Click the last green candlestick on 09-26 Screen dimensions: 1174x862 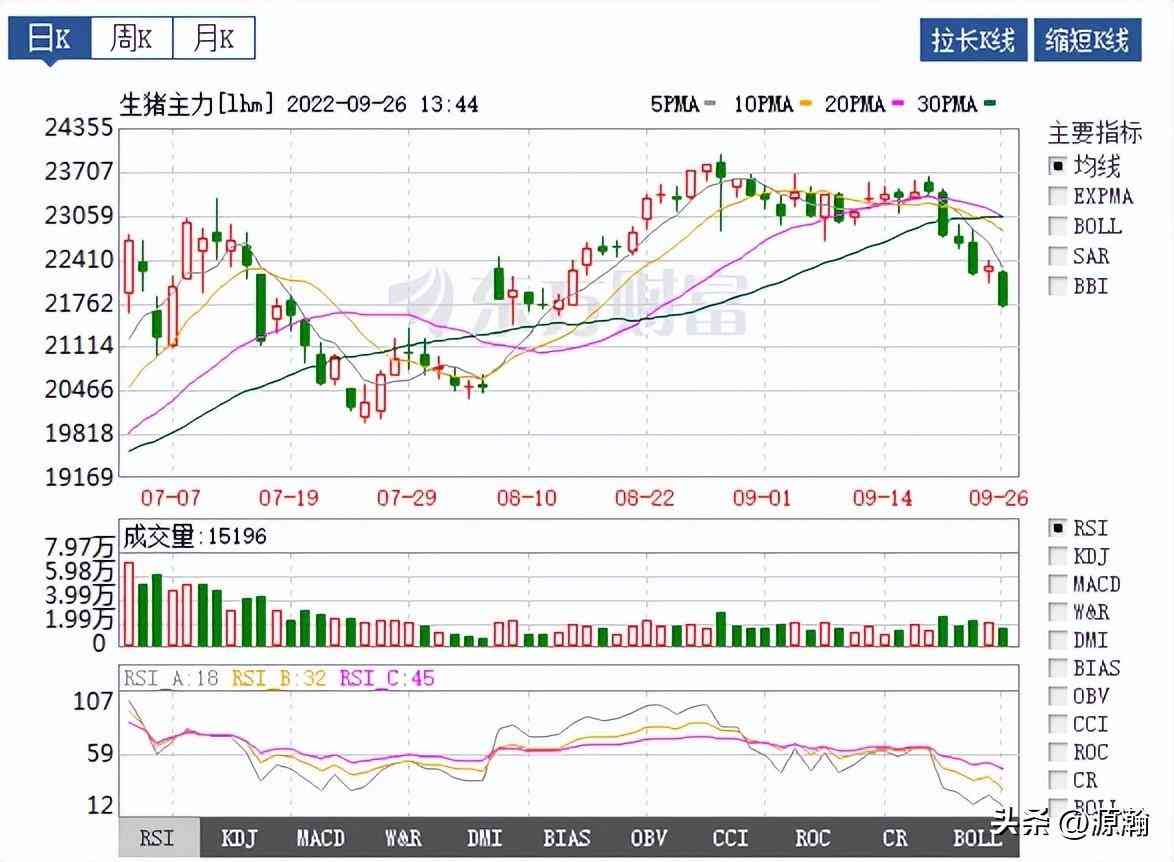[1003, 289]
